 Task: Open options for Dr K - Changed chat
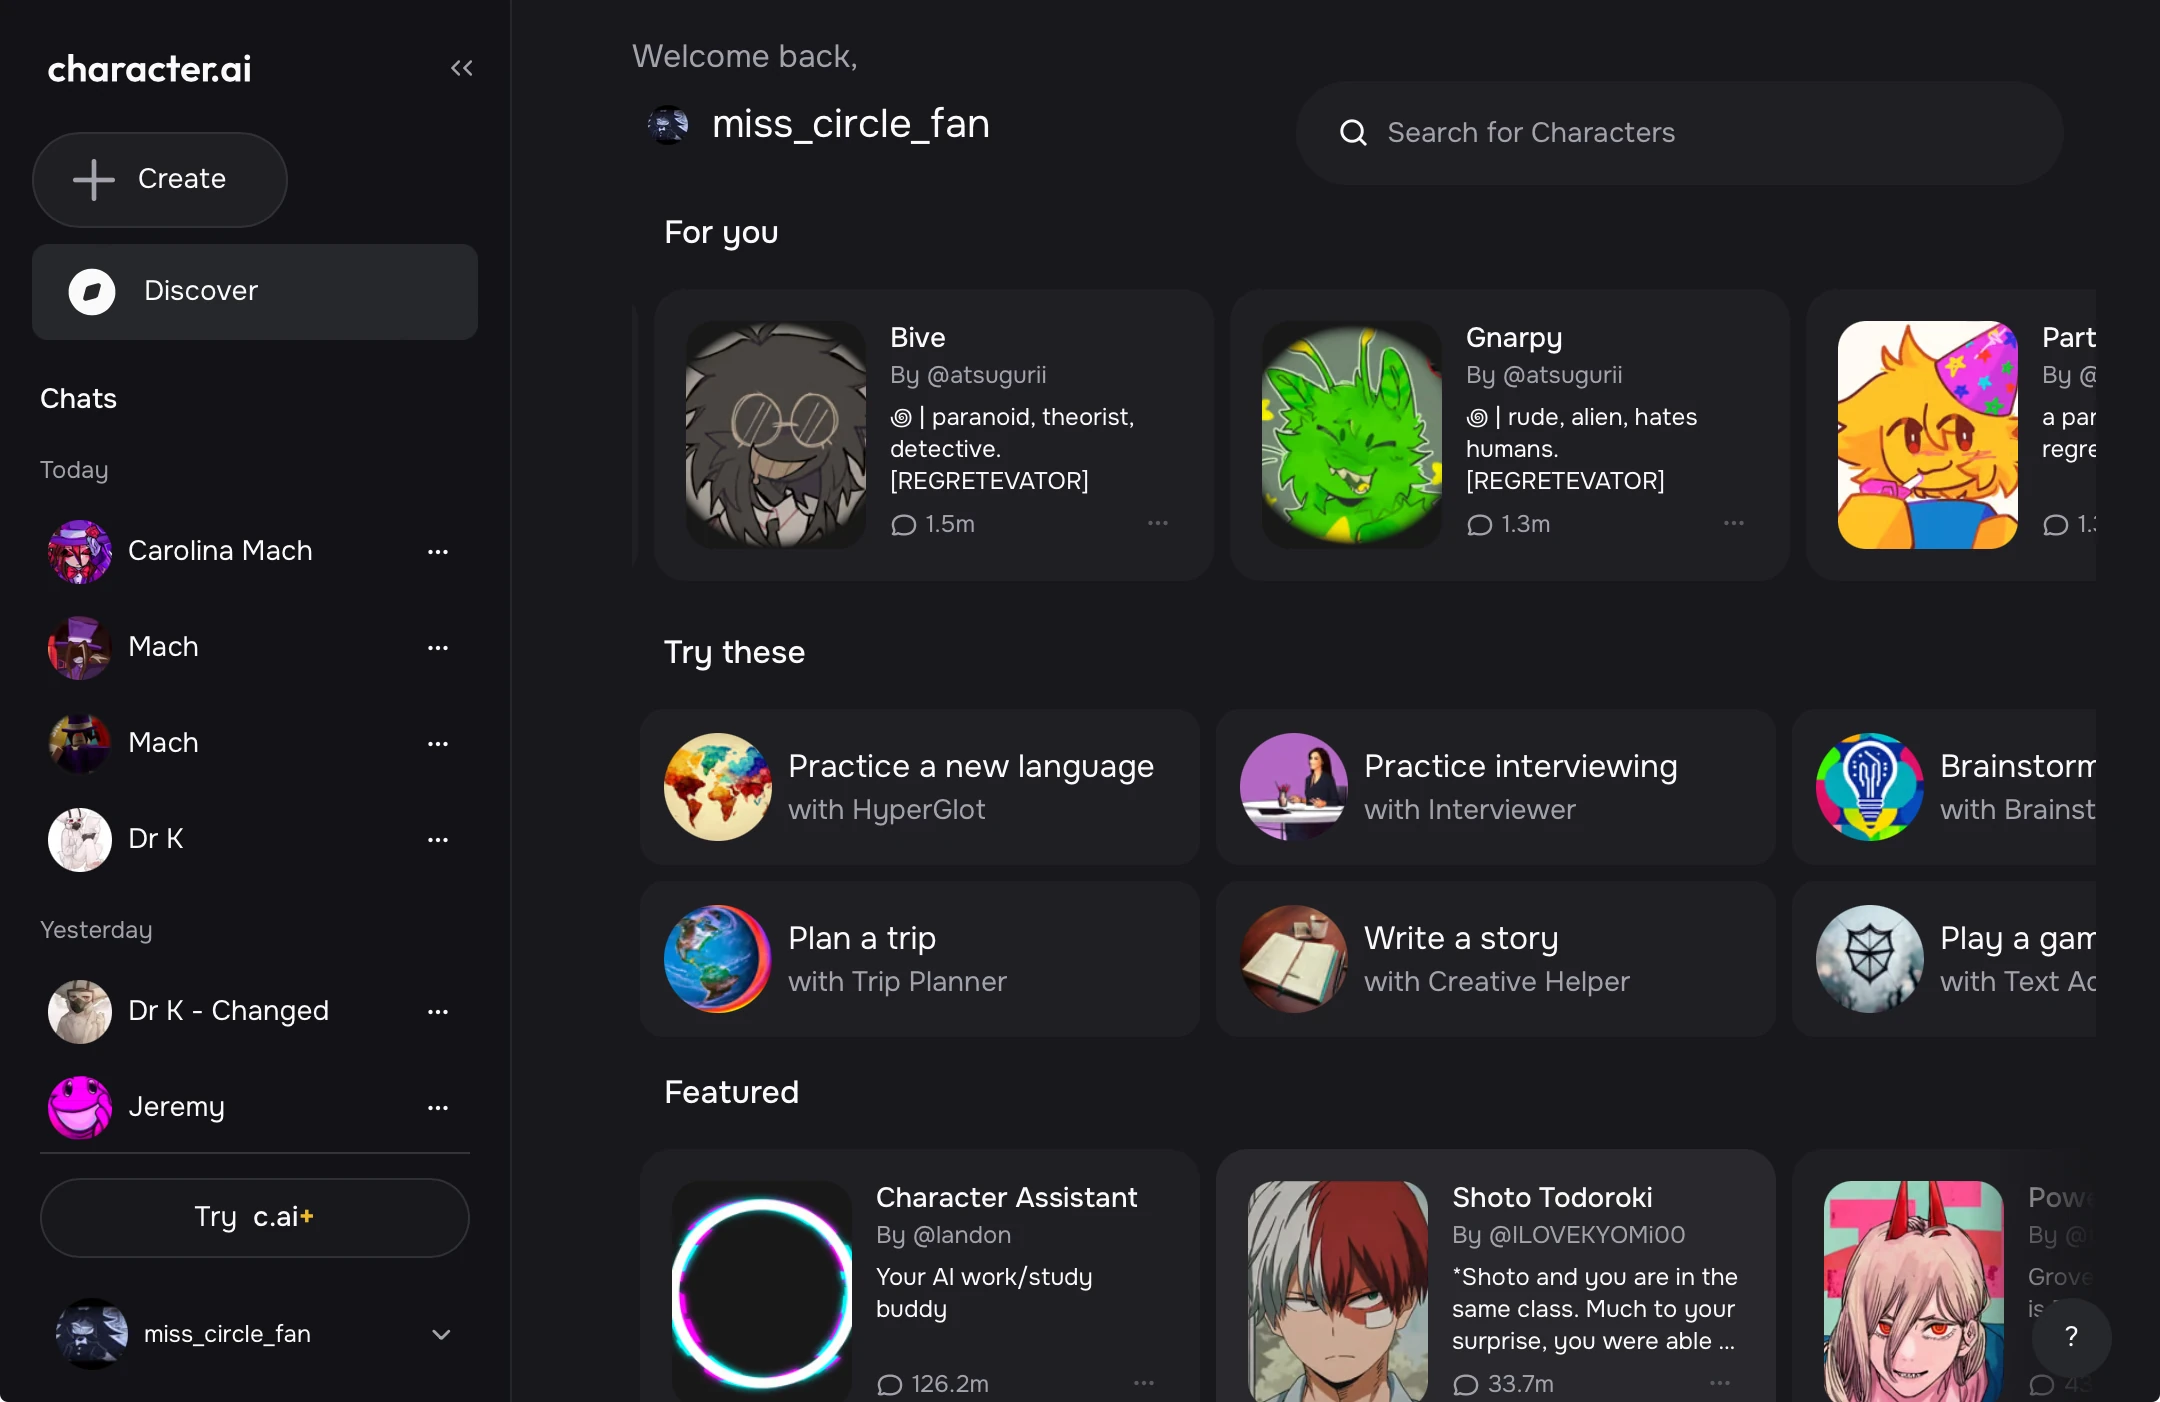point(438,1012)
